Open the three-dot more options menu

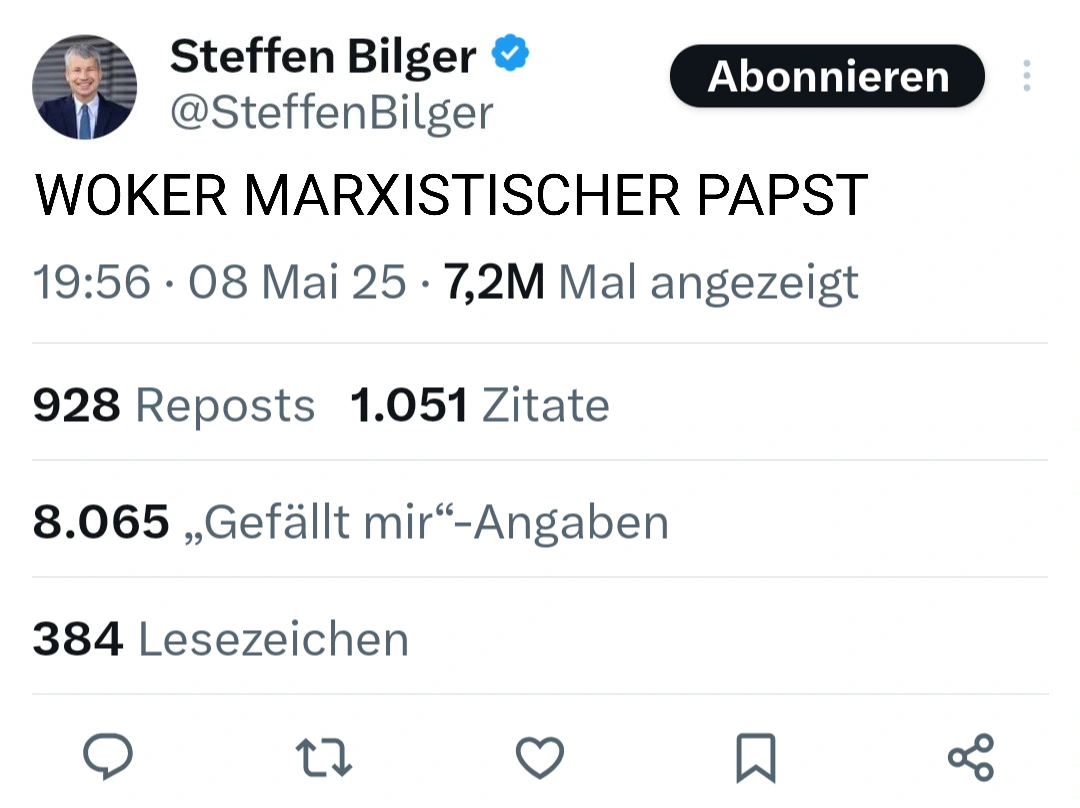point(1026,77)
